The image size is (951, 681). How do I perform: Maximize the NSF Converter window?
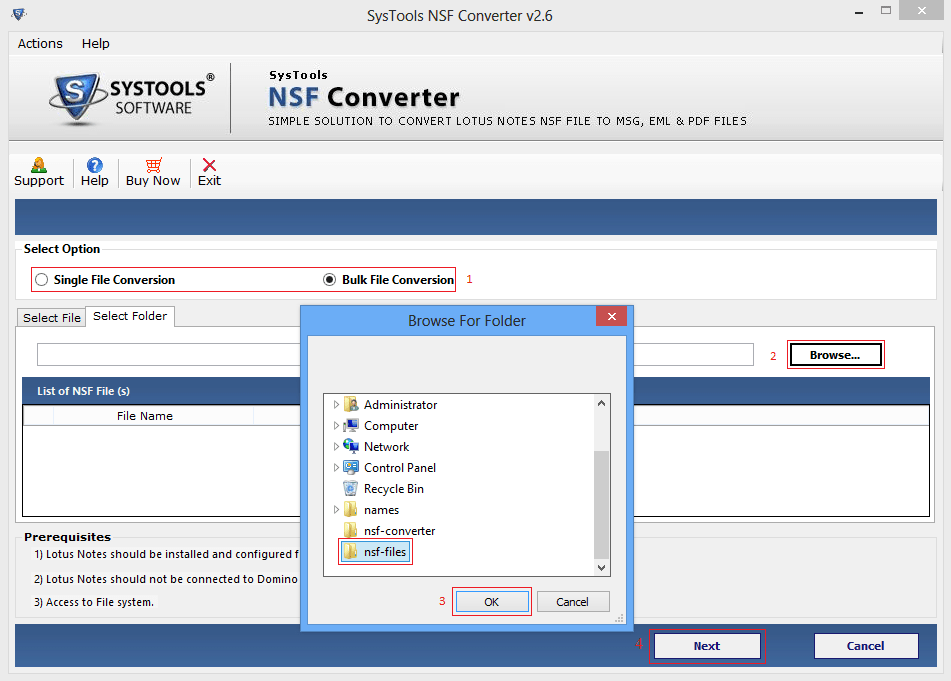click(886, 11)
